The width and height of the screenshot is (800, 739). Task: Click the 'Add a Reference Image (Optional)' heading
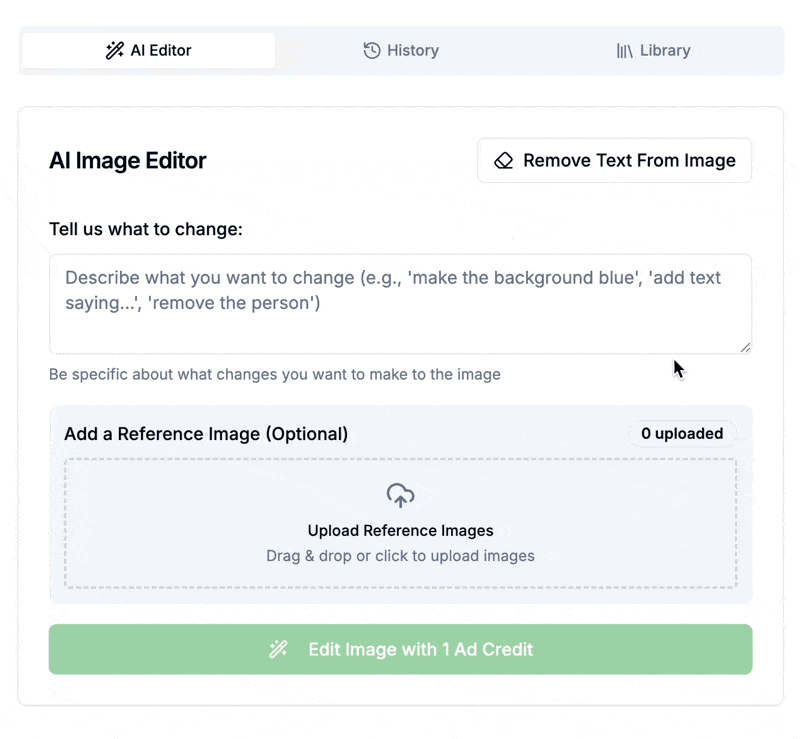coord(206,434)
